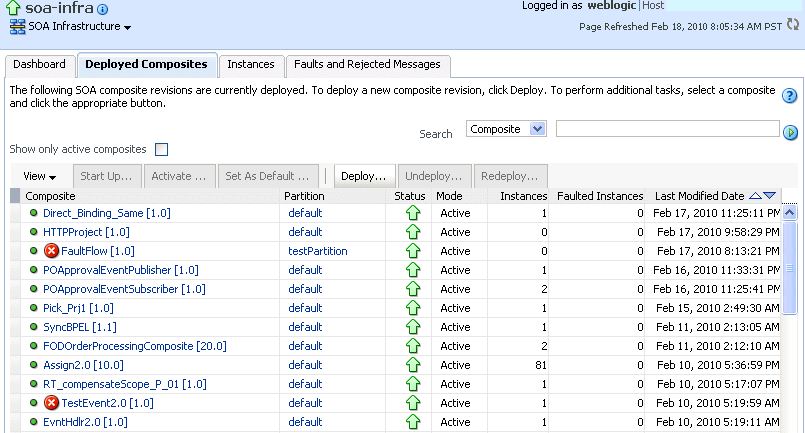Open the View menu dropdown
This screenshot has height=433, width=805.
click(x=40, y=176)
